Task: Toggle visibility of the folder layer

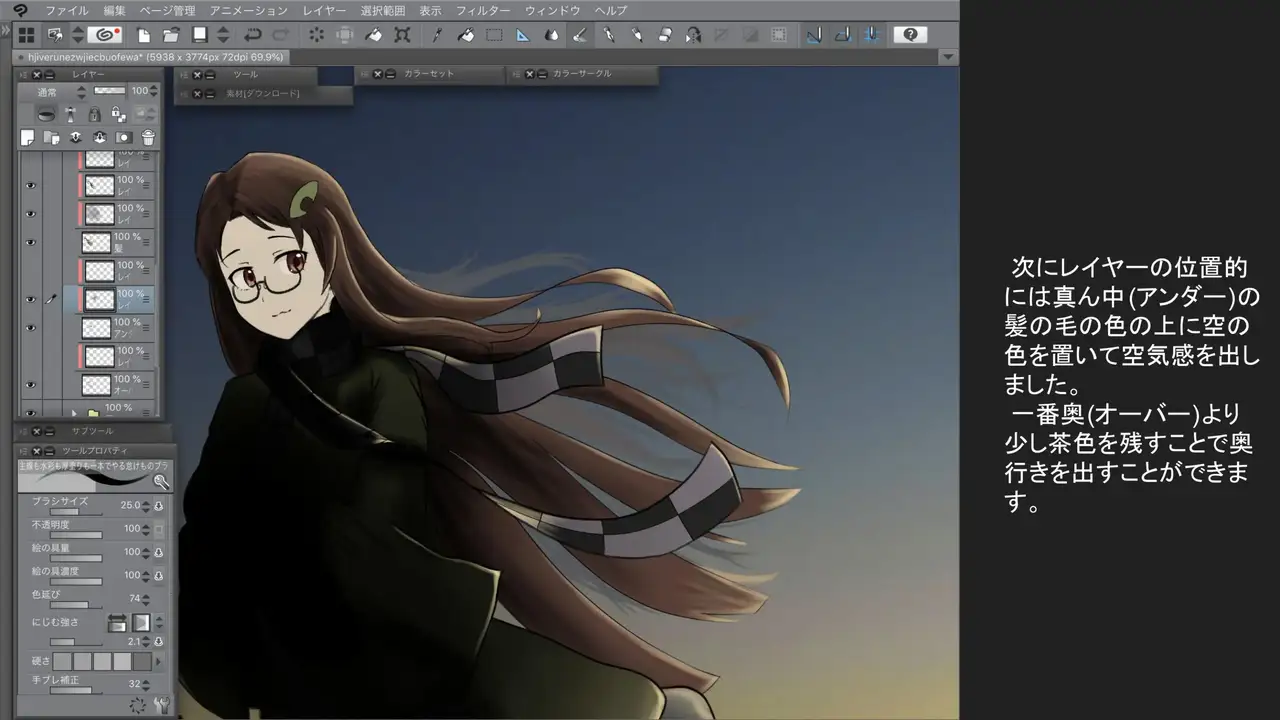Action: [30, 412]
